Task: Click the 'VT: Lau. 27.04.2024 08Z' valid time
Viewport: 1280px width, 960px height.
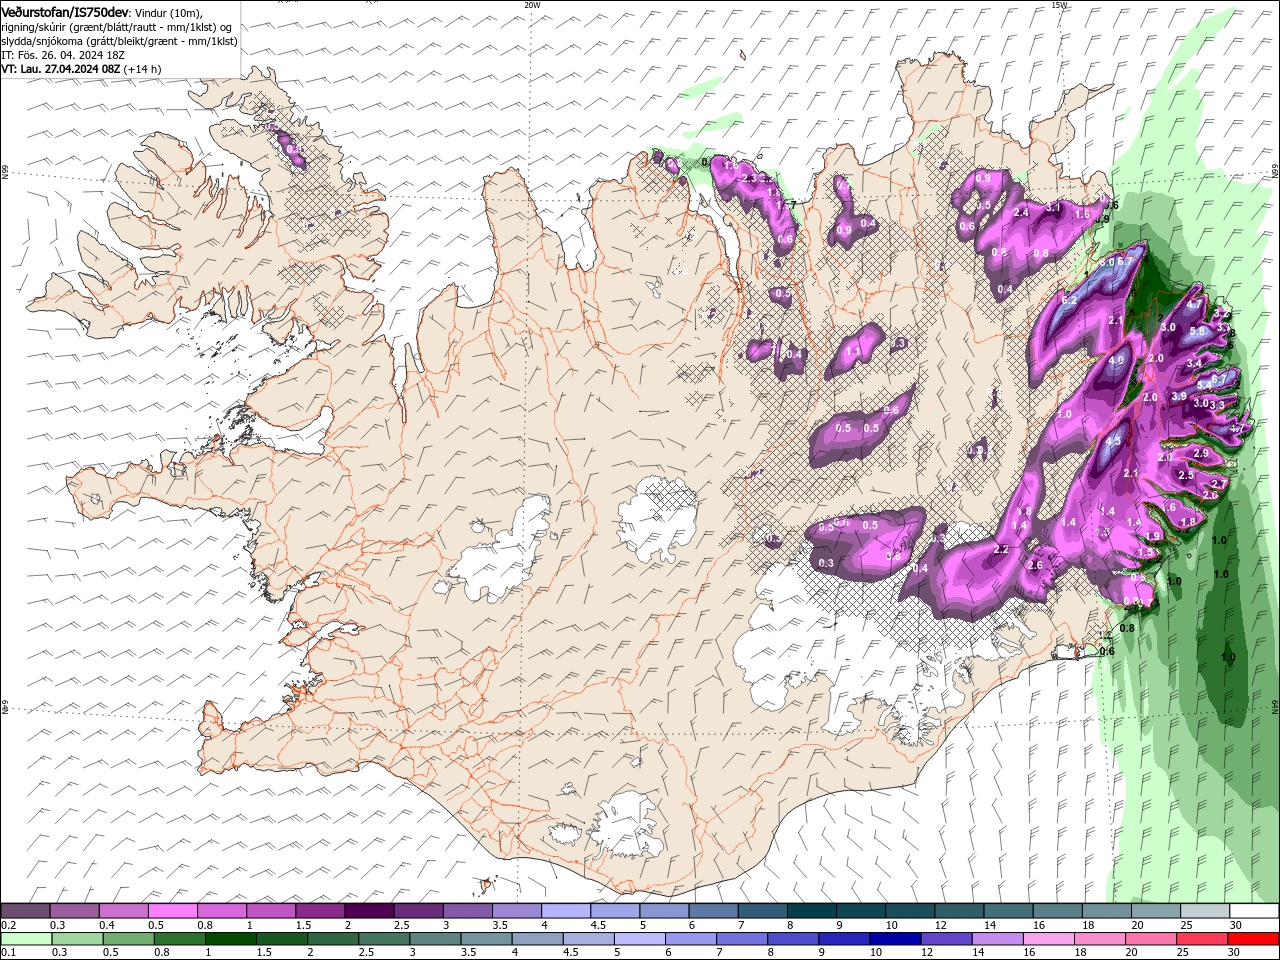Action: pos(61,69)
